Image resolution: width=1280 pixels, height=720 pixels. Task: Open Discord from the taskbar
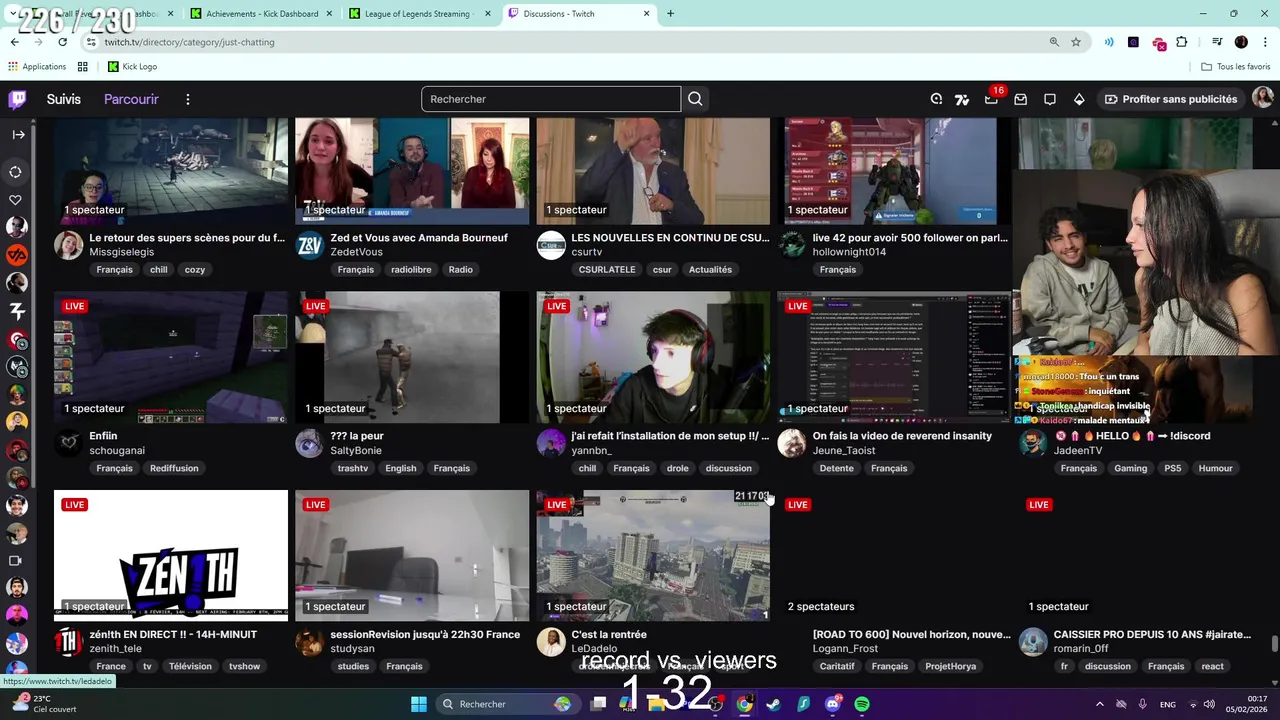coord(833,704)
